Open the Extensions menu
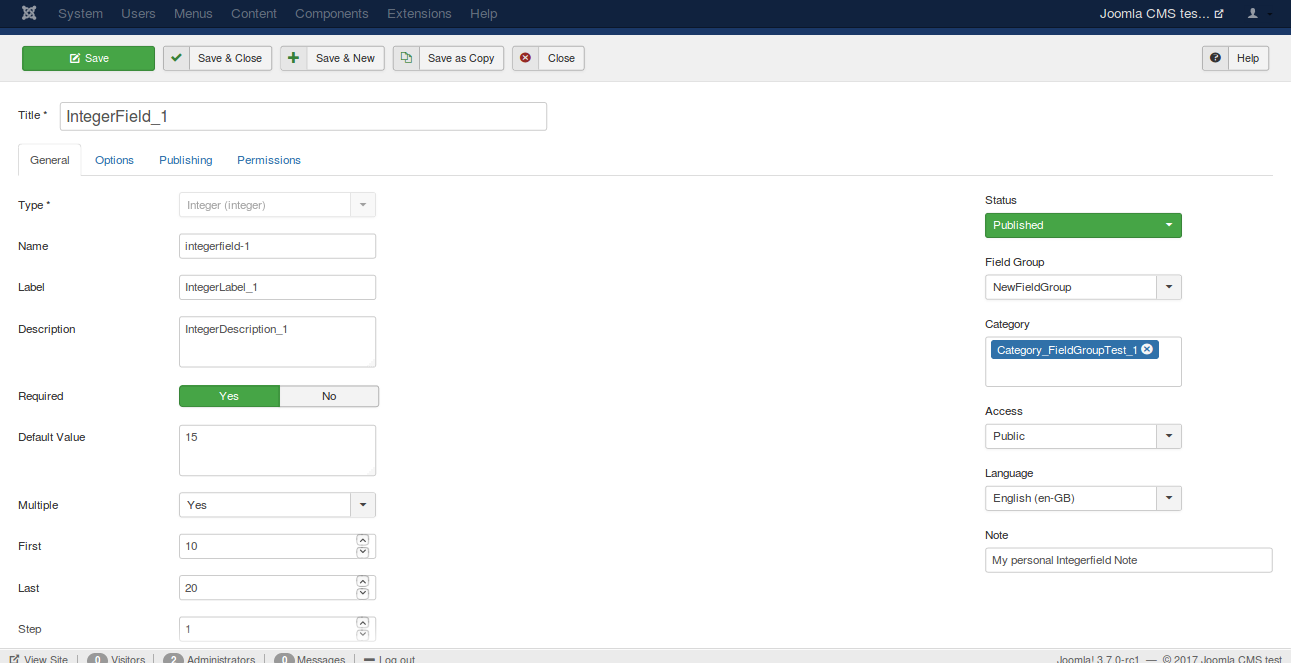 (419, 14)
